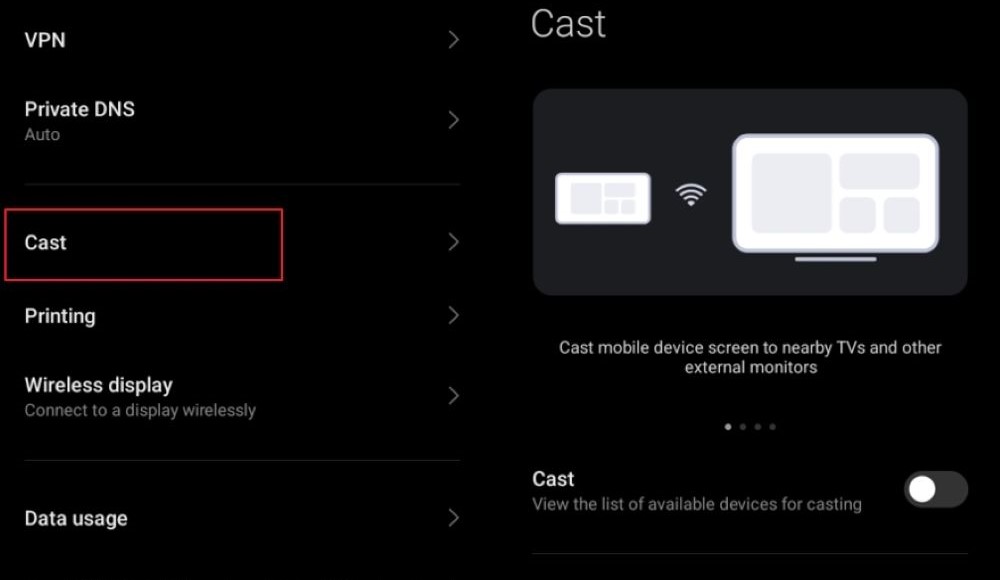1000x580 pixels.
Task: Click the 'View the list of available devices' text
Action: click(x=697, y=504)
